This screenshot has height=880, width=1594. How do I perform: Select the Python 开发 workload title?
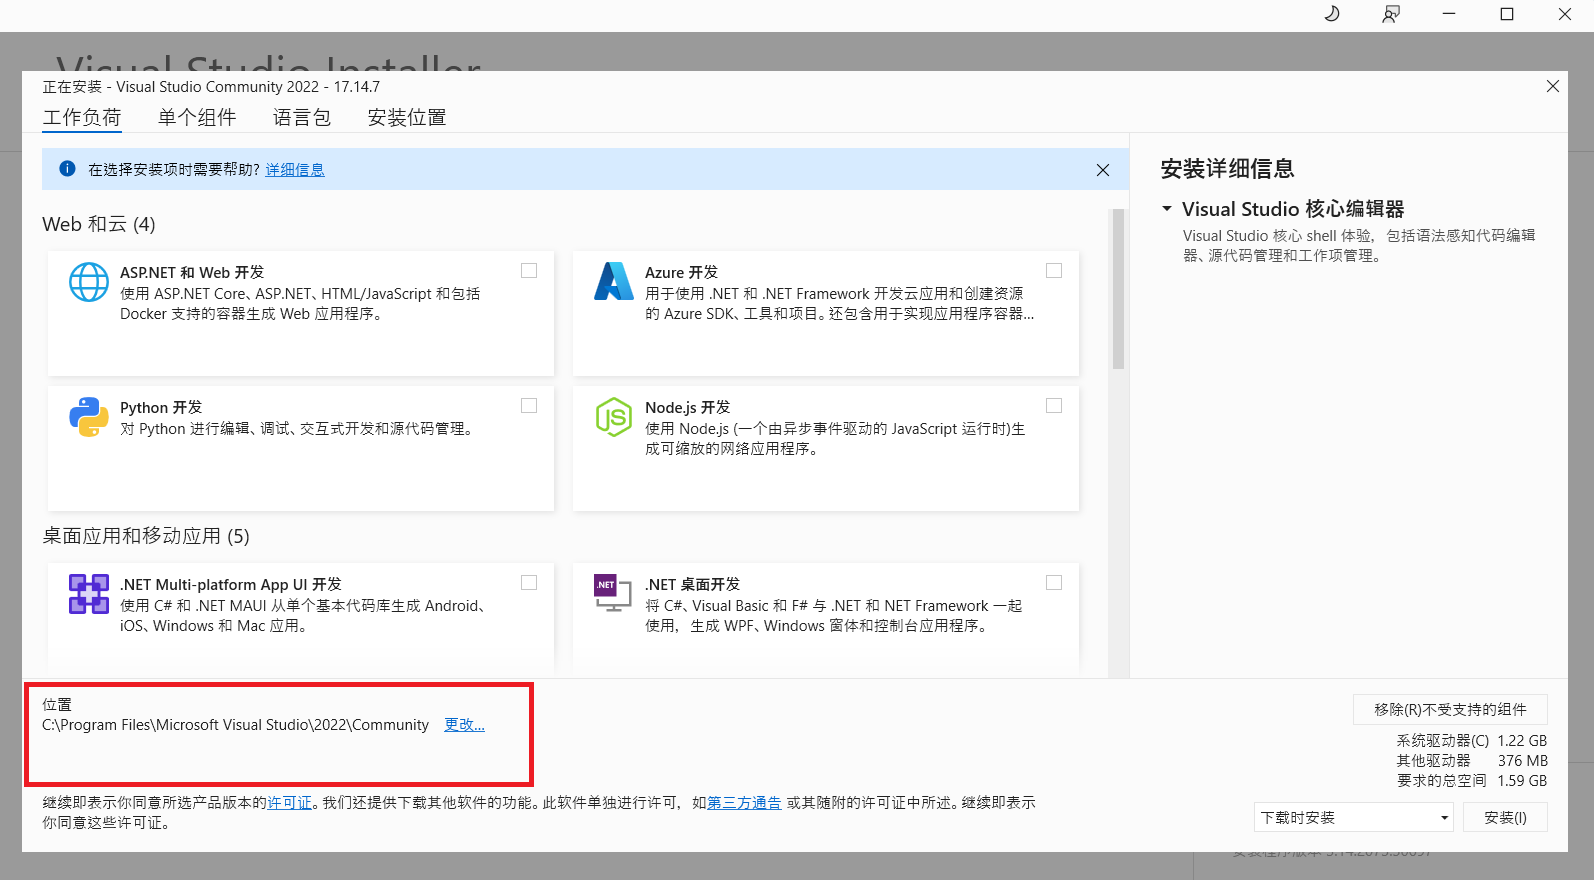coord(161,408)
